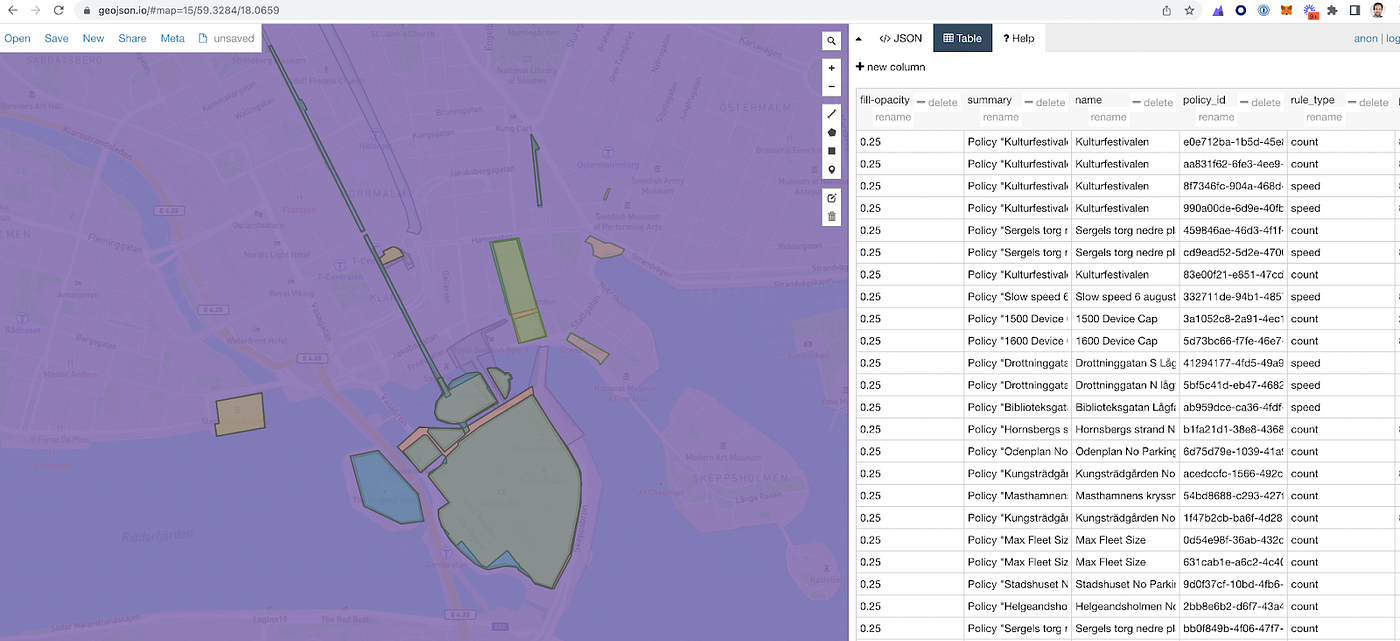Image resolution: width=1400 pixels, height=641 pixels.
Task: Click the delete layers trash icon
Action: 831,216
